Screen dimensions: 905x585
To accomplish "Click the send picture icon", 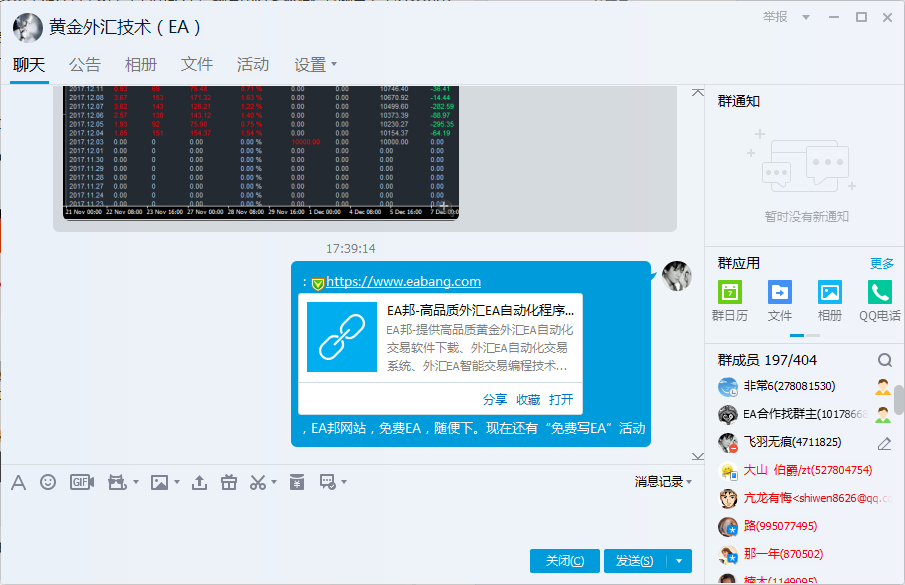I will [x=159, y=482].
